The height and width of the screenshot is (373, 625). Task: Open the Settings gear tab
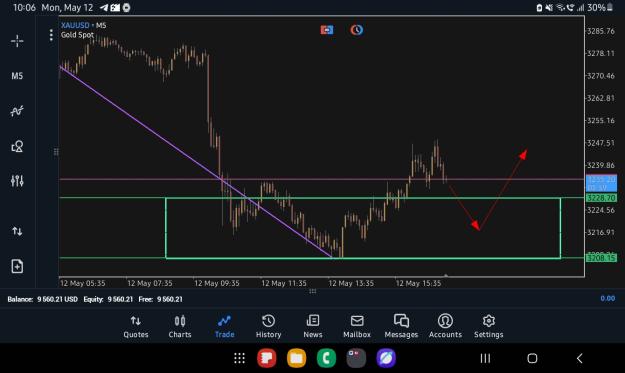point(489,327)
